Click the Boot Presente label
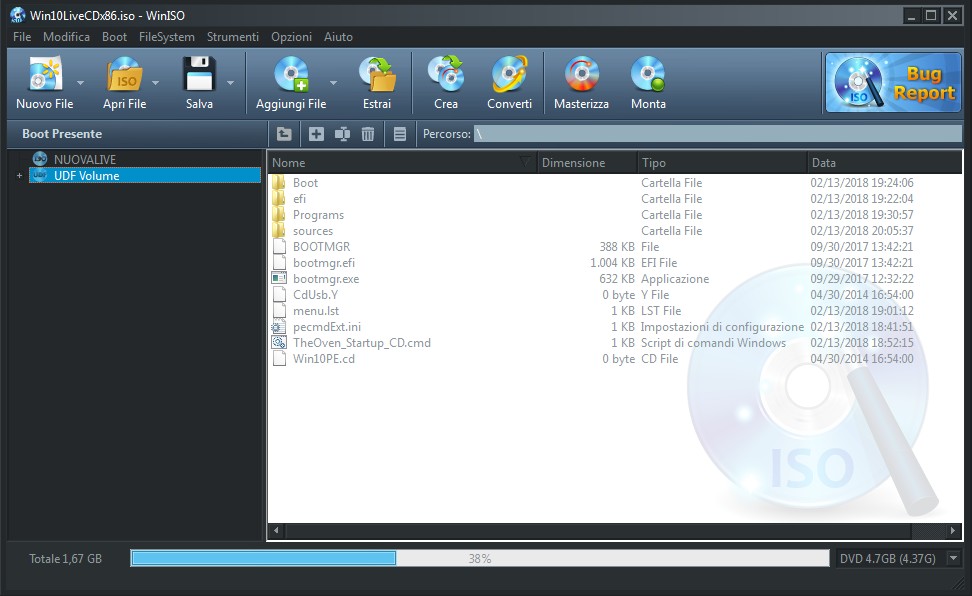Image resolution: width=972 pixels, height=596 pixels. point(62,134)
